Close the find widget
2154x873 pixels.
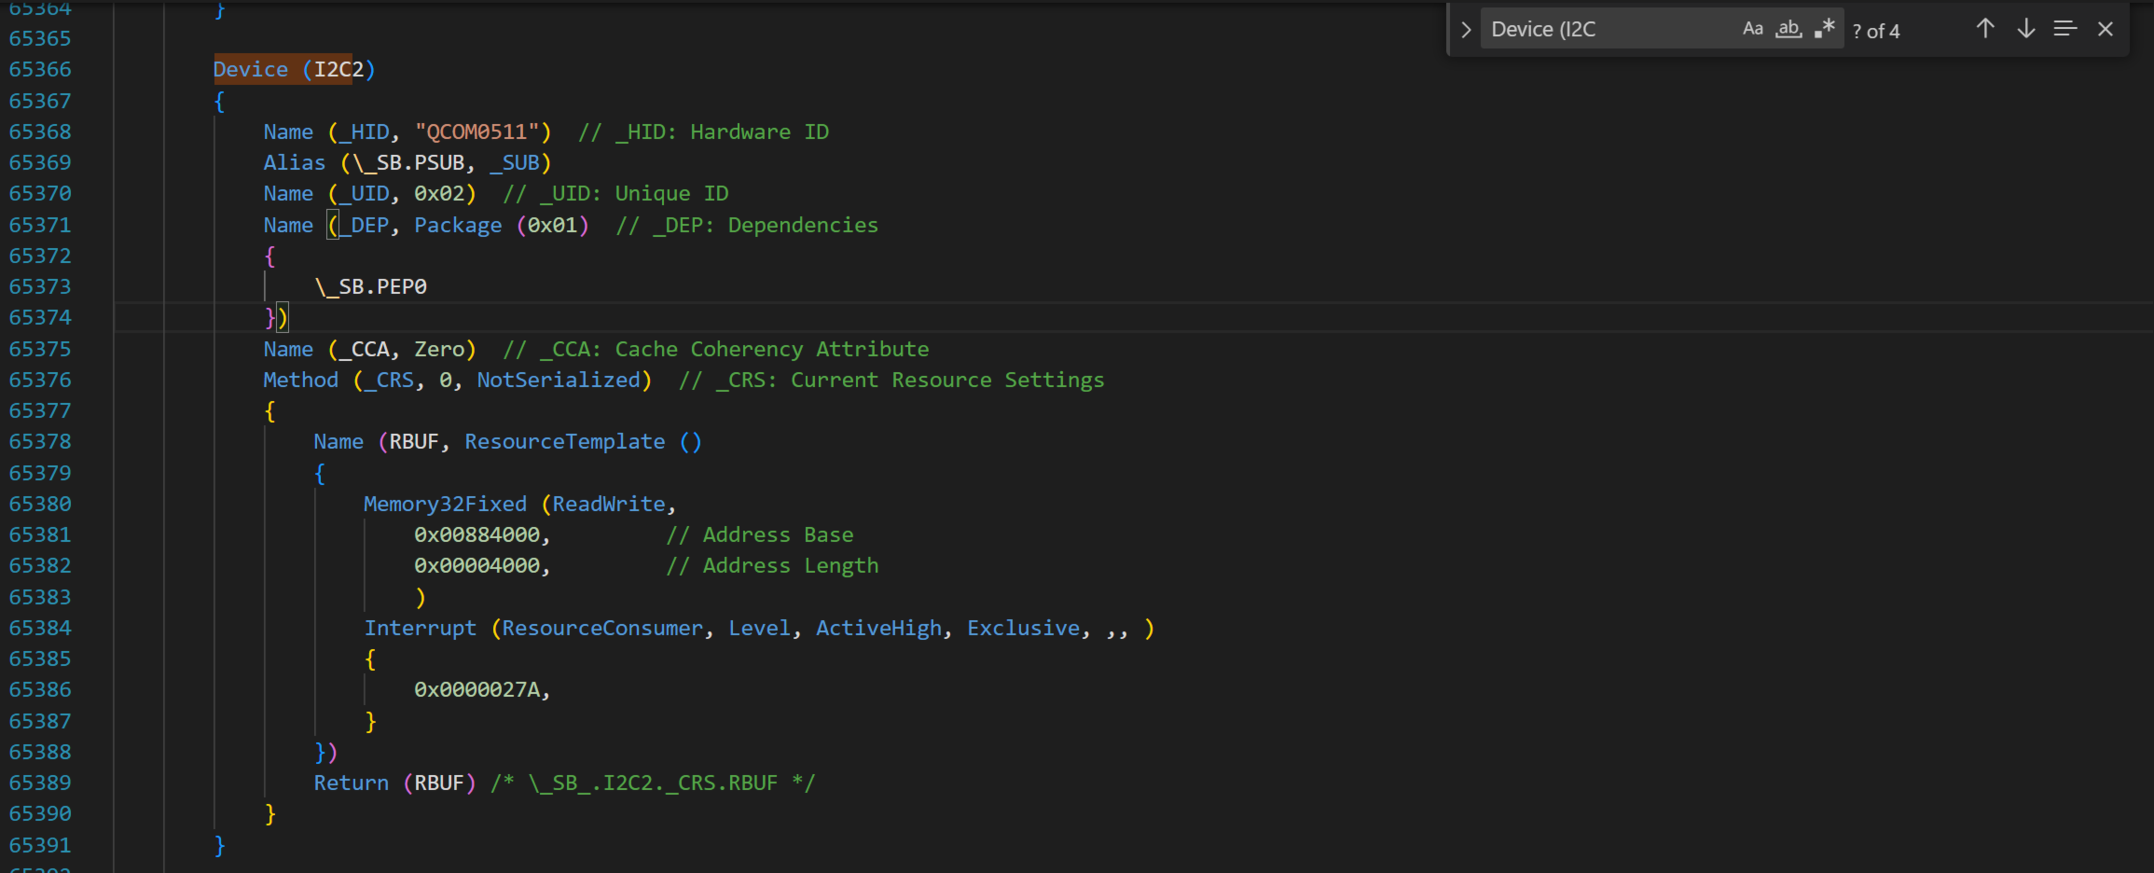(2105, 29)
